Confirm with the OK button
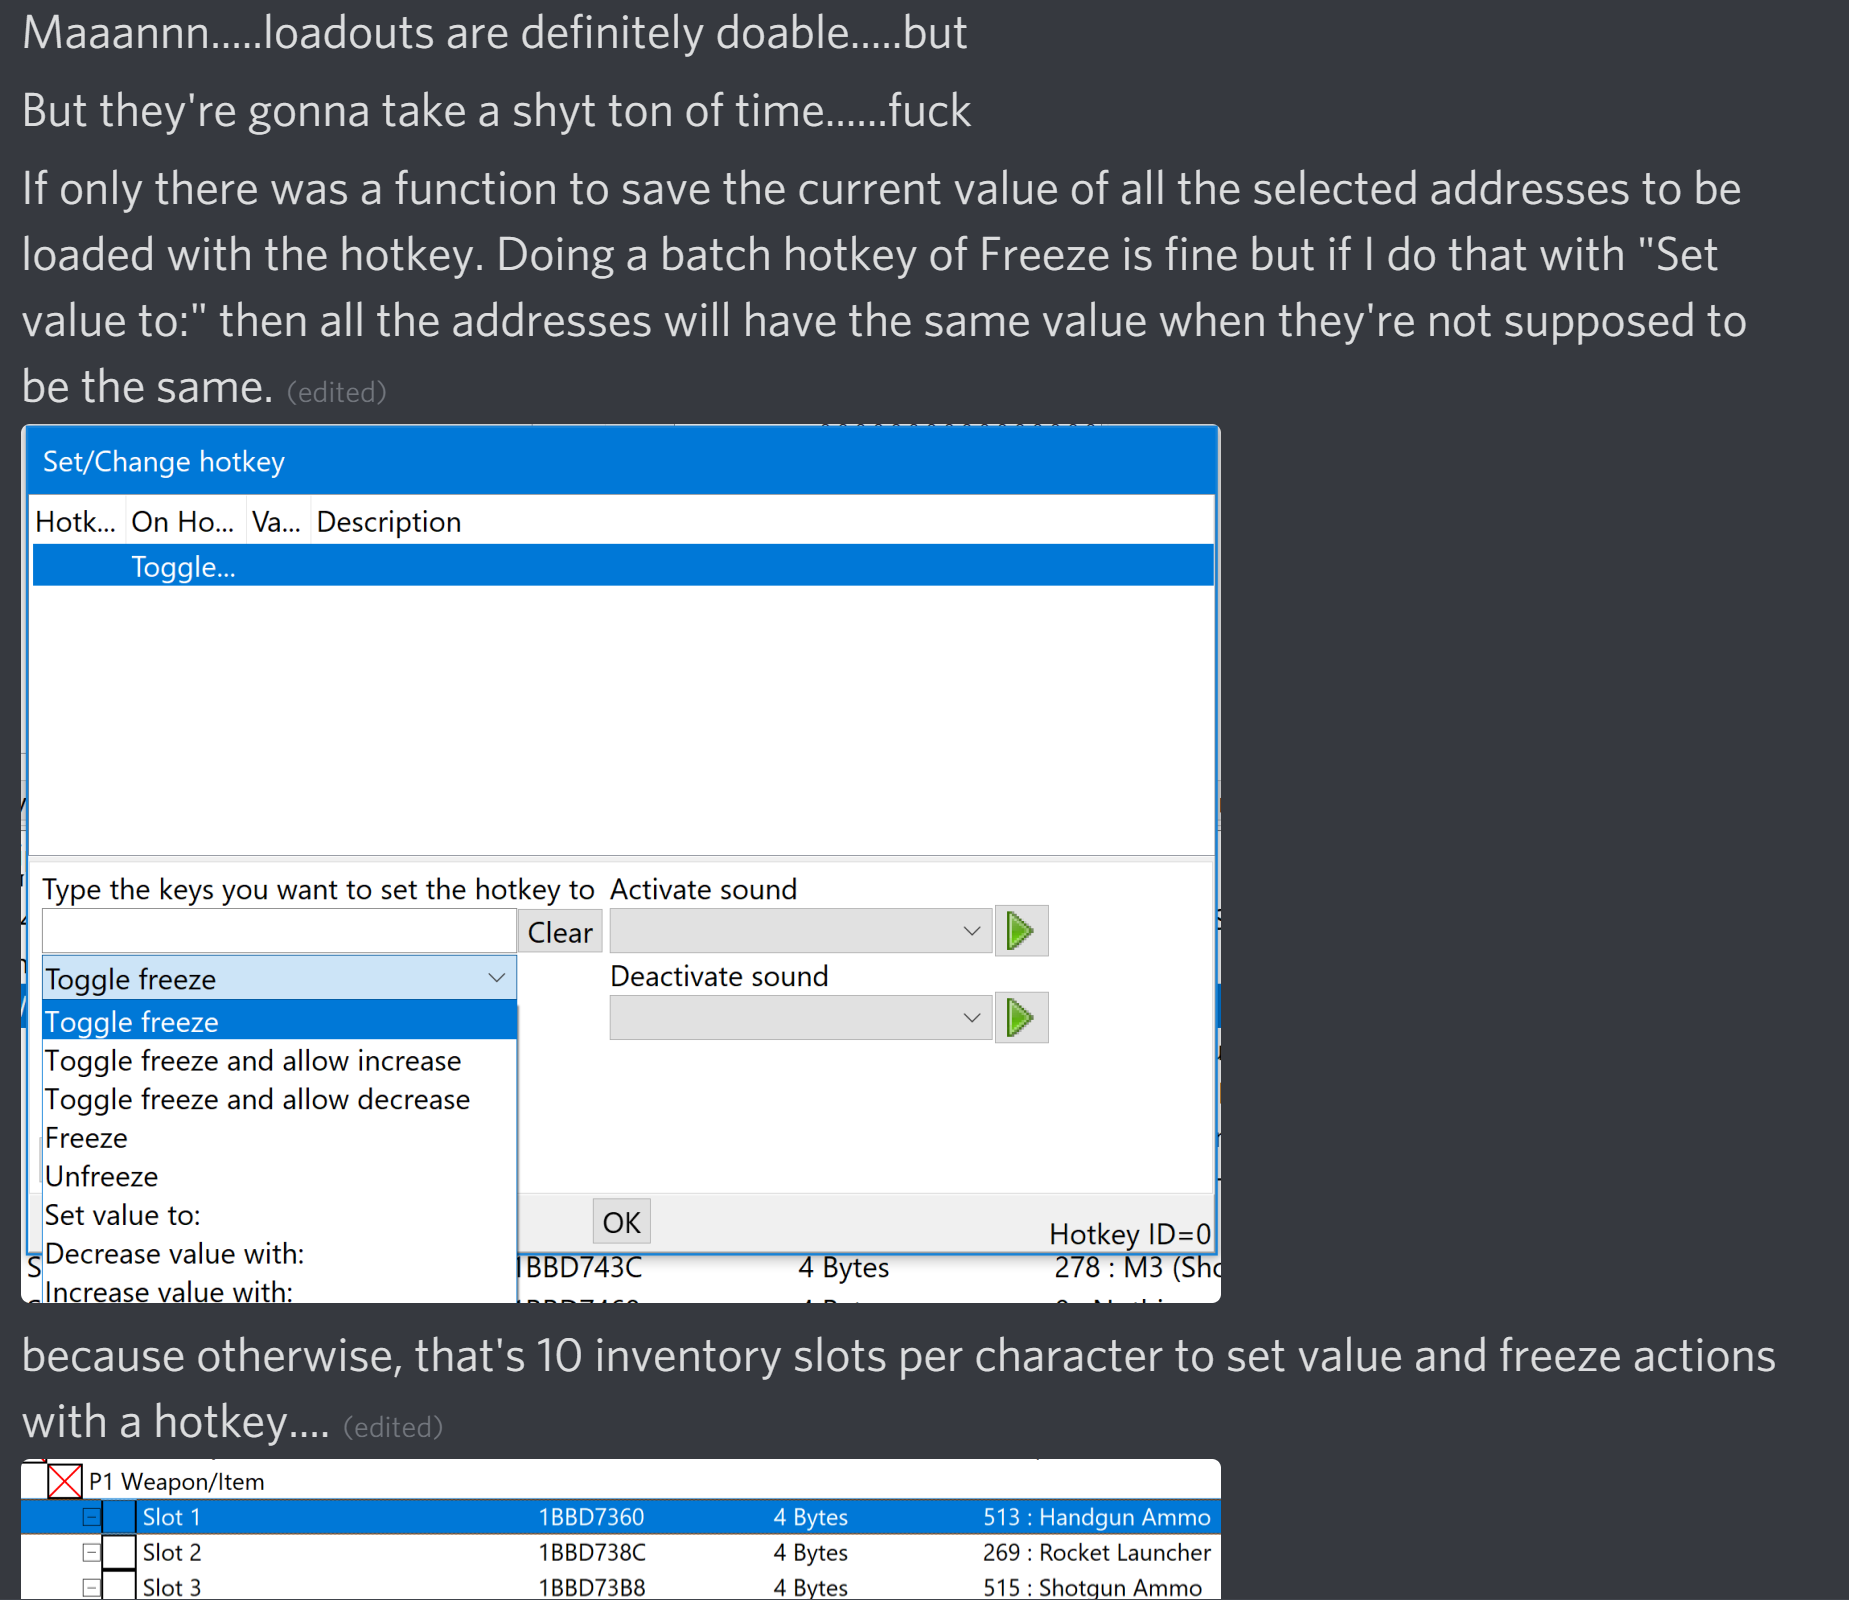This screenshot has height=1600, width=1849. point(621,1222)
